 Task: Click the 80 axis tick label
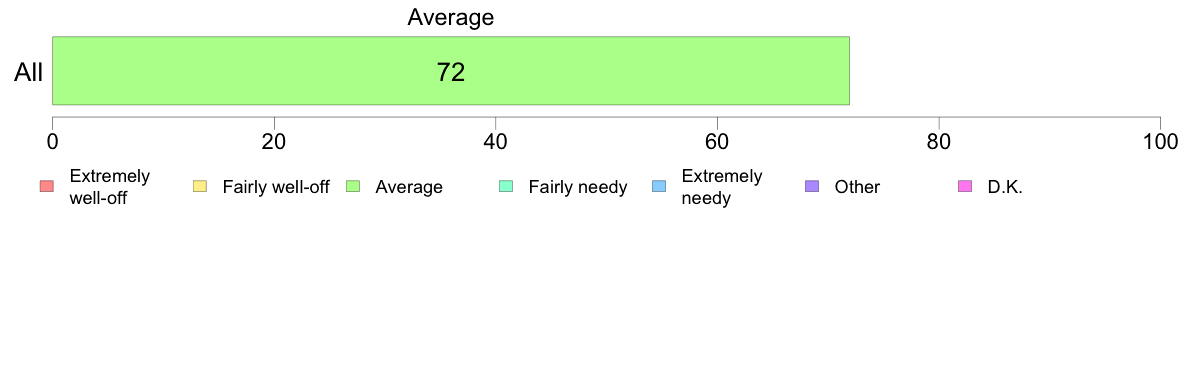pos(939,142)
